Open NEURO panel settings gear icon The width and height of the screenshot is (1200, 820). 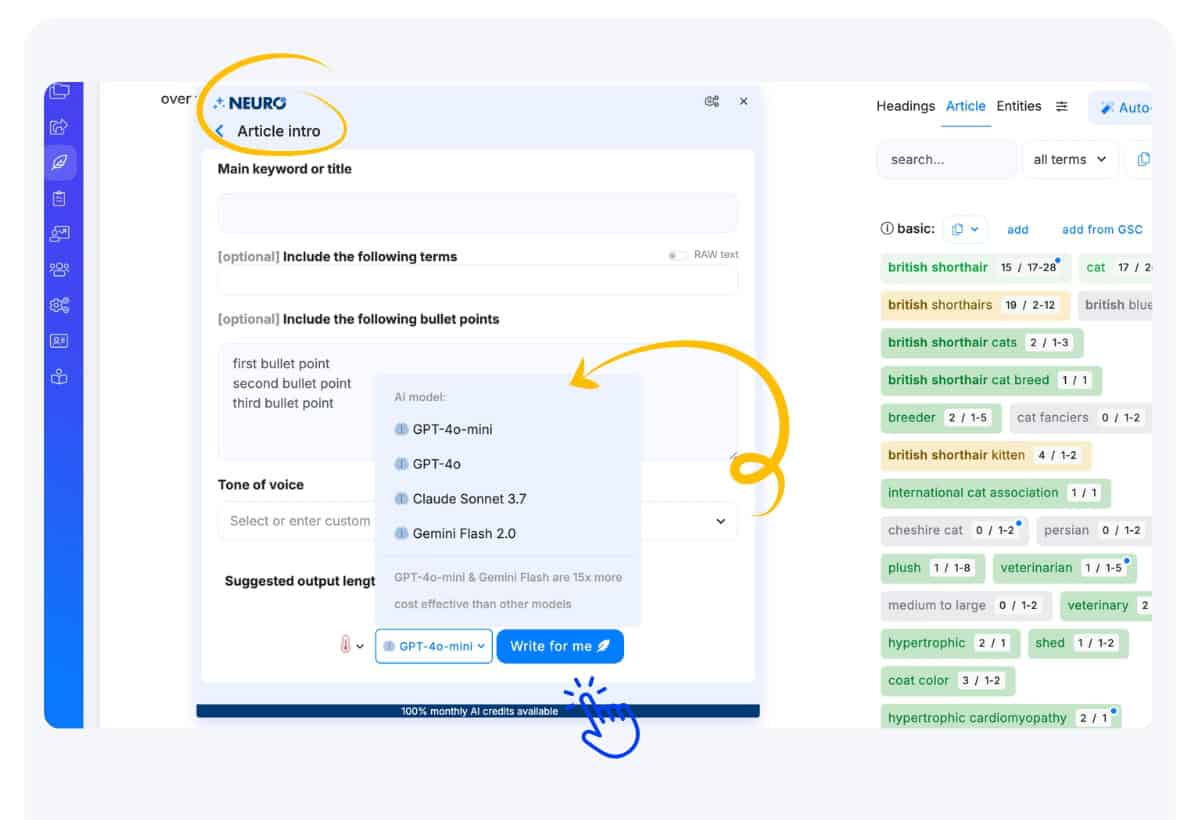point(712,101)
